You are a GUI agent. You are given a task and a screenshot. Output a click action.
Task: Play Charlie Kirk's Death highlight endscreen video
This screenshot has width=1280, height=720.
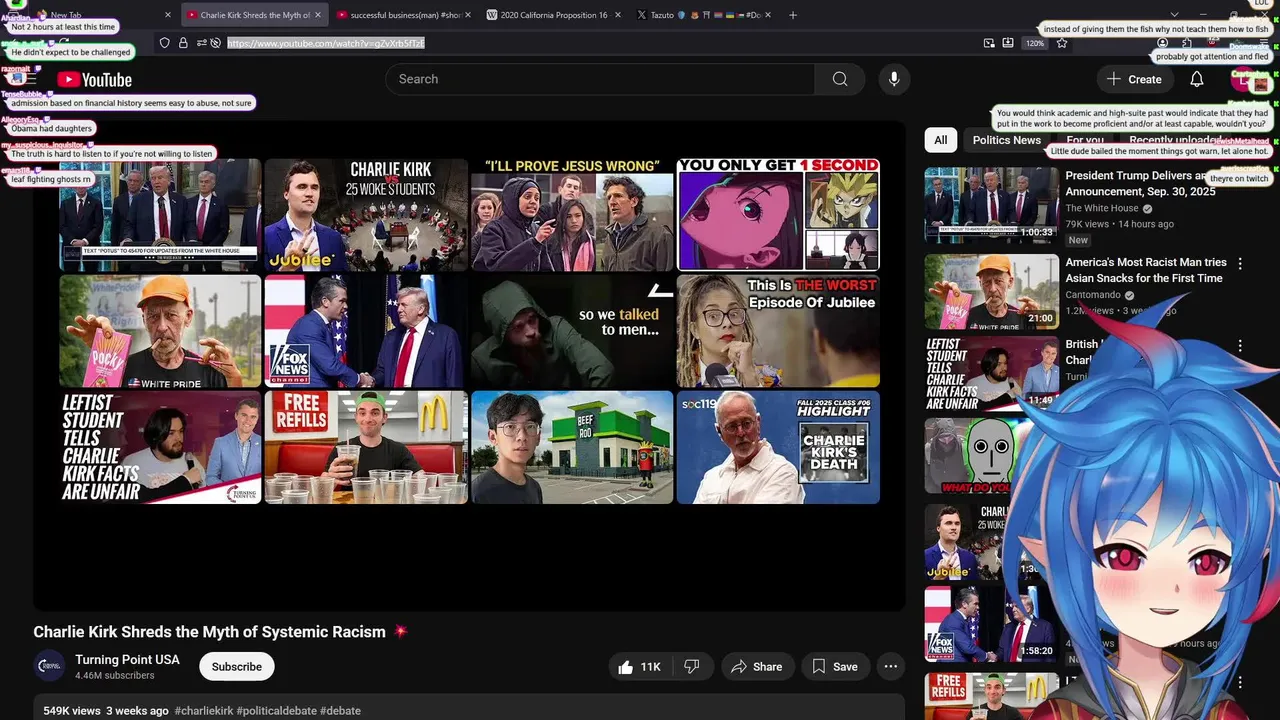coord(778,447)
